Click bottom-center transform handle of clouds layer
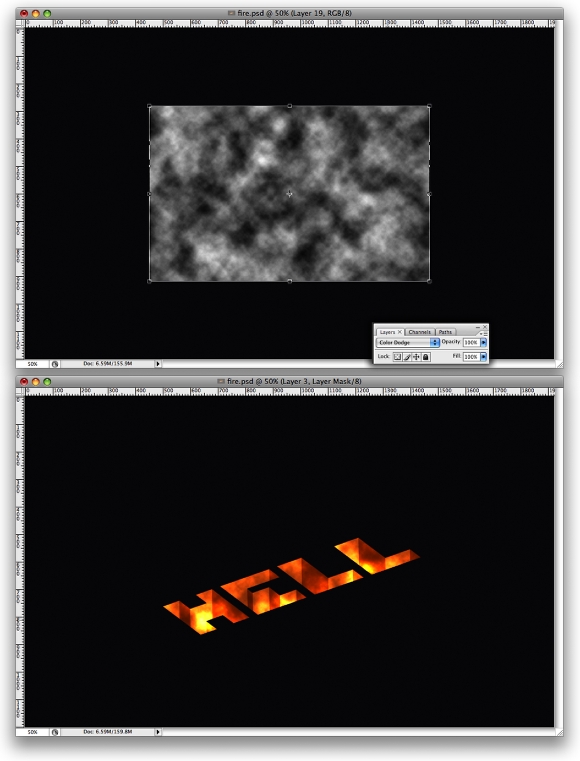Viewport: 580px width, 761px height. (x=290, y=281)
